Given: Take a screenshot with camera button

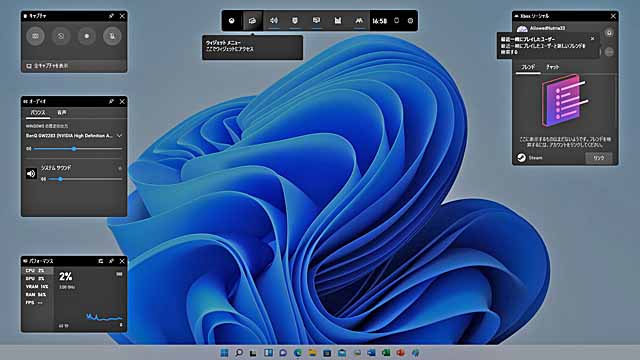Looking at the screenshot, I should pyautogui.click(x=36, y=36).
